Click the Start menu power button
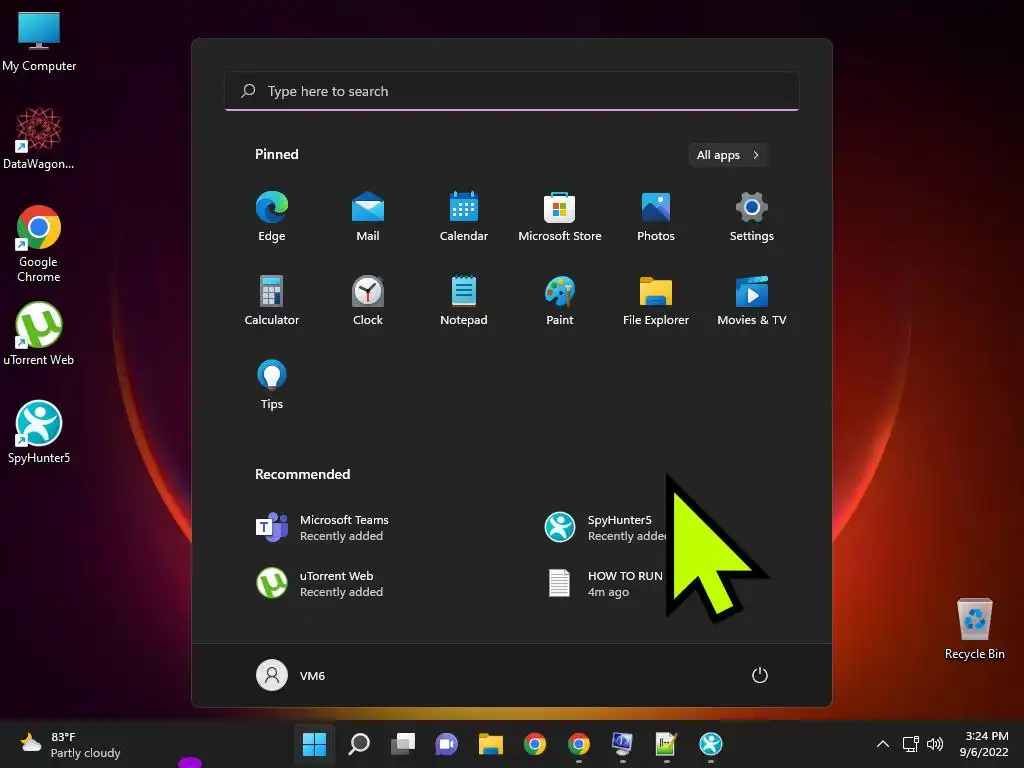 coord(760,675)
